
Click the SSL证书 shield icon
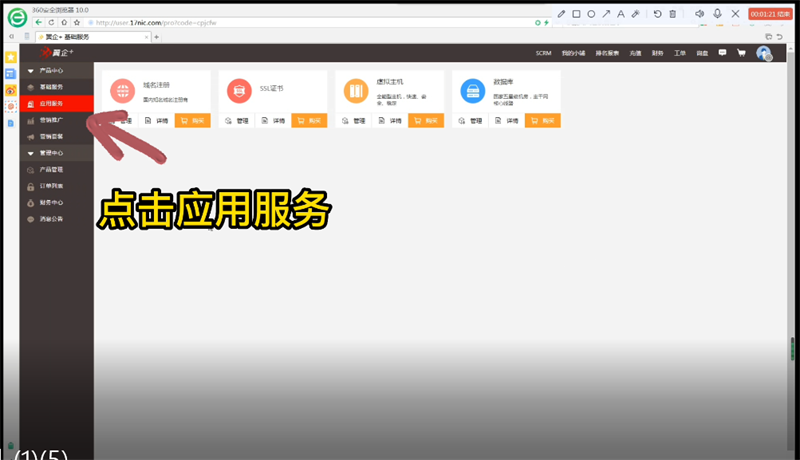click(239, 91)
